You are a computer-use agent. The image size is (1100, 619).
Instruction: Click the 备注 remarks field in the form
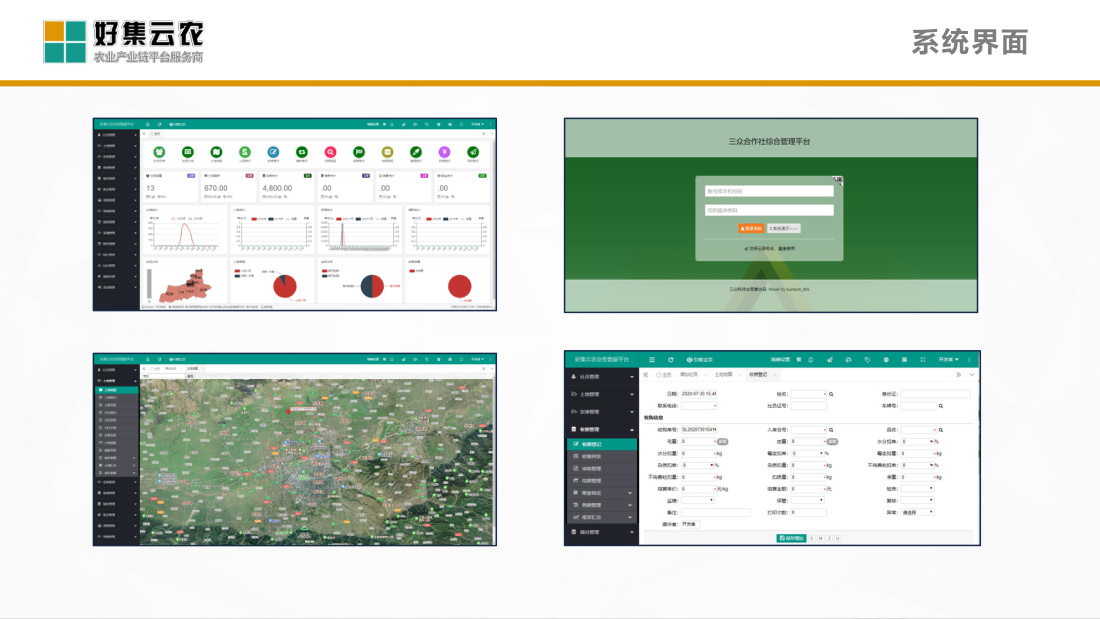click(716, 512)
